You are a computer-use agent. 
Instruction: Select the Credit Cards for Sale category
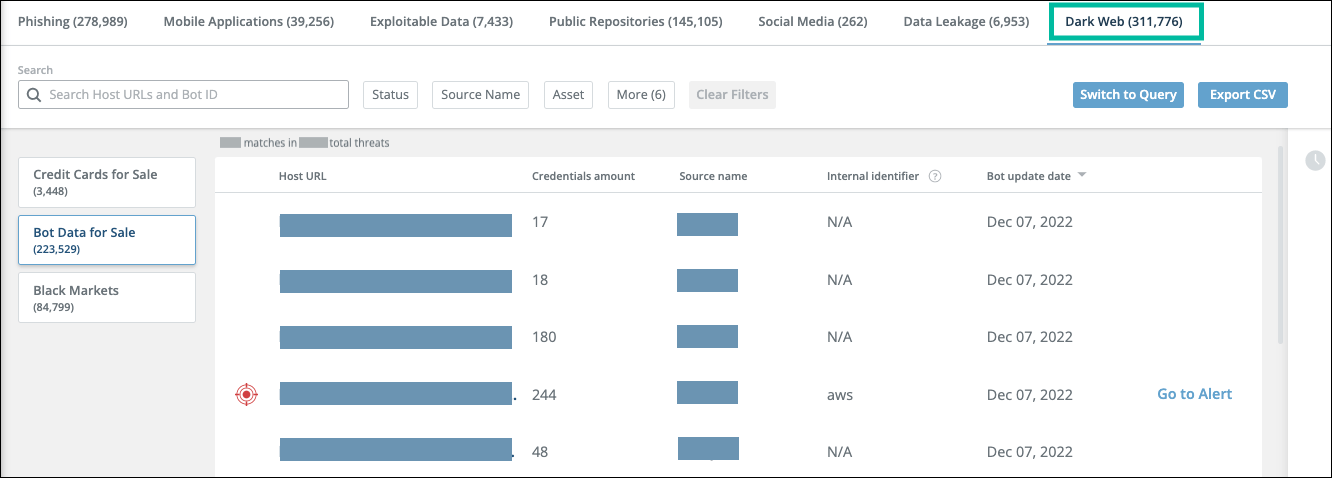point(106,182)
